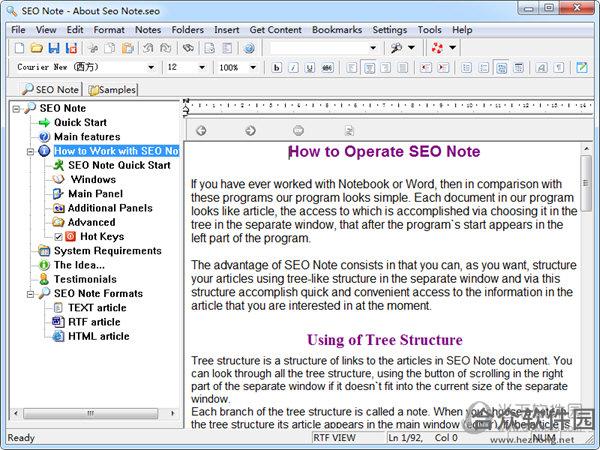Collapse the SEO Note Formats tree node
The image size is (600, 450).
coord(30,294)
